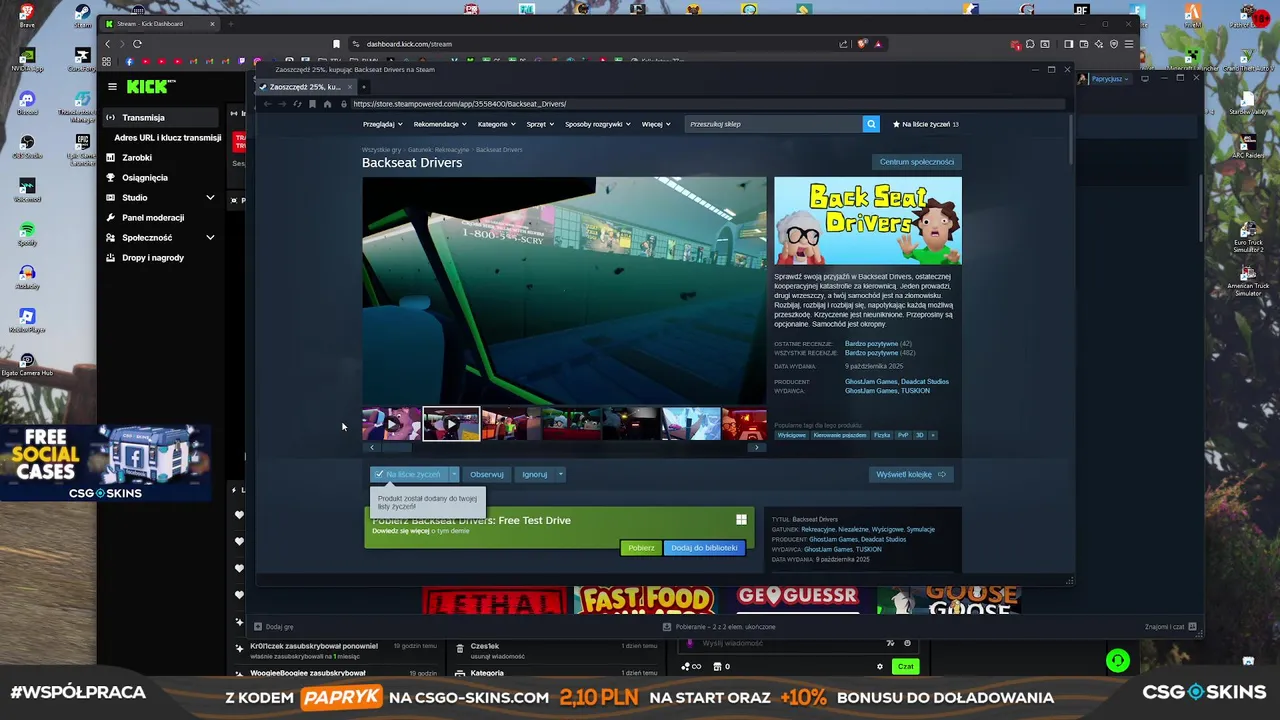Click the green chat bubble icon
The width and height of the screenshot is (1280, 720).
click(x=1118, y=661)
